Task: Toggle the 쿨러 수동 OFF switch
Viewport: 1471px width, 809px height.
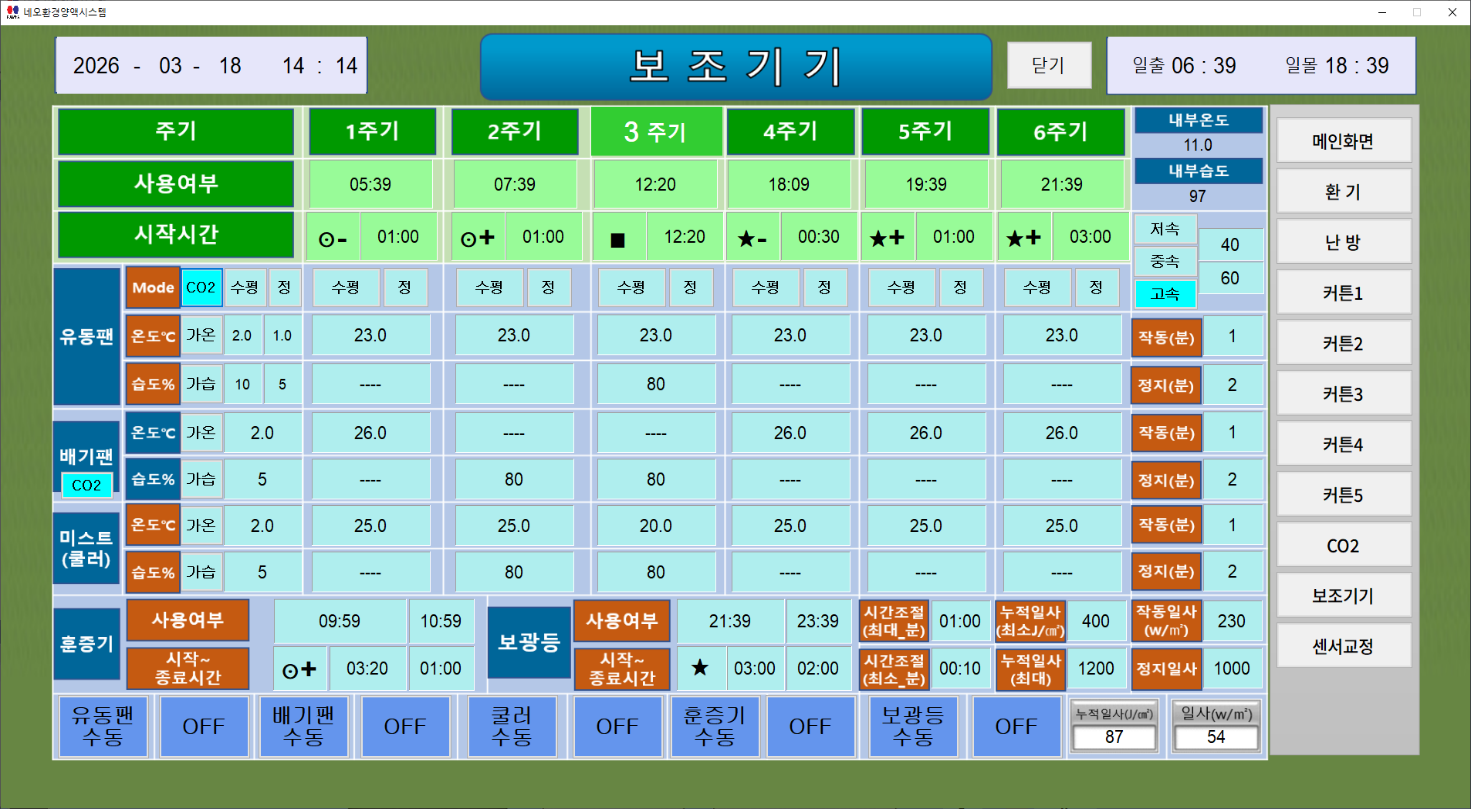Action: [617, 727]
